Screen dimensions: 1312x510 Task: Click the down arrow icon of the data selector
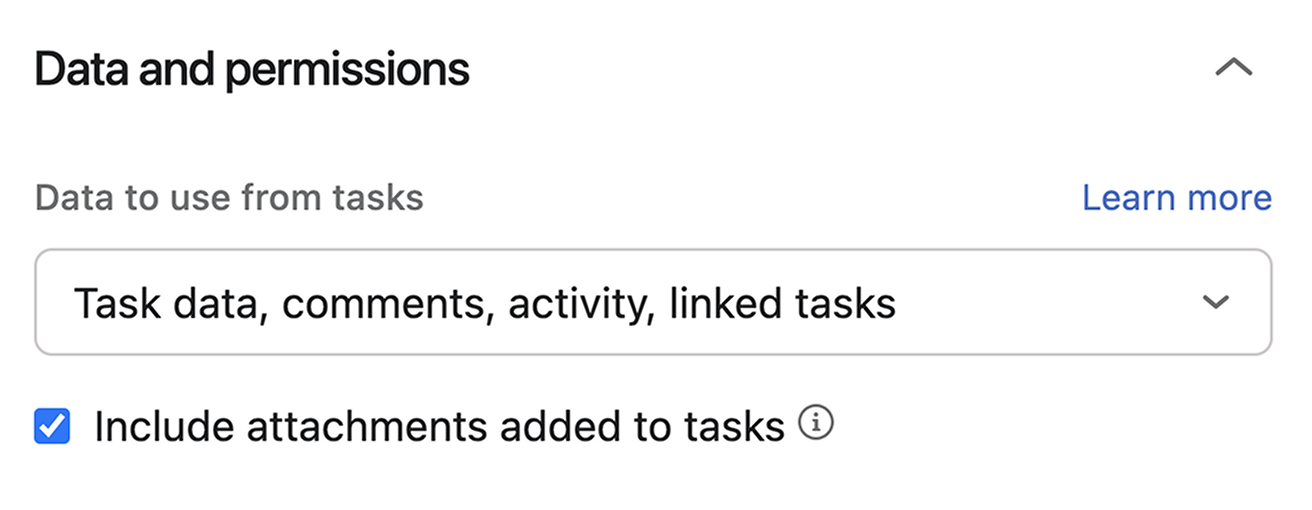click(1215, 302)
